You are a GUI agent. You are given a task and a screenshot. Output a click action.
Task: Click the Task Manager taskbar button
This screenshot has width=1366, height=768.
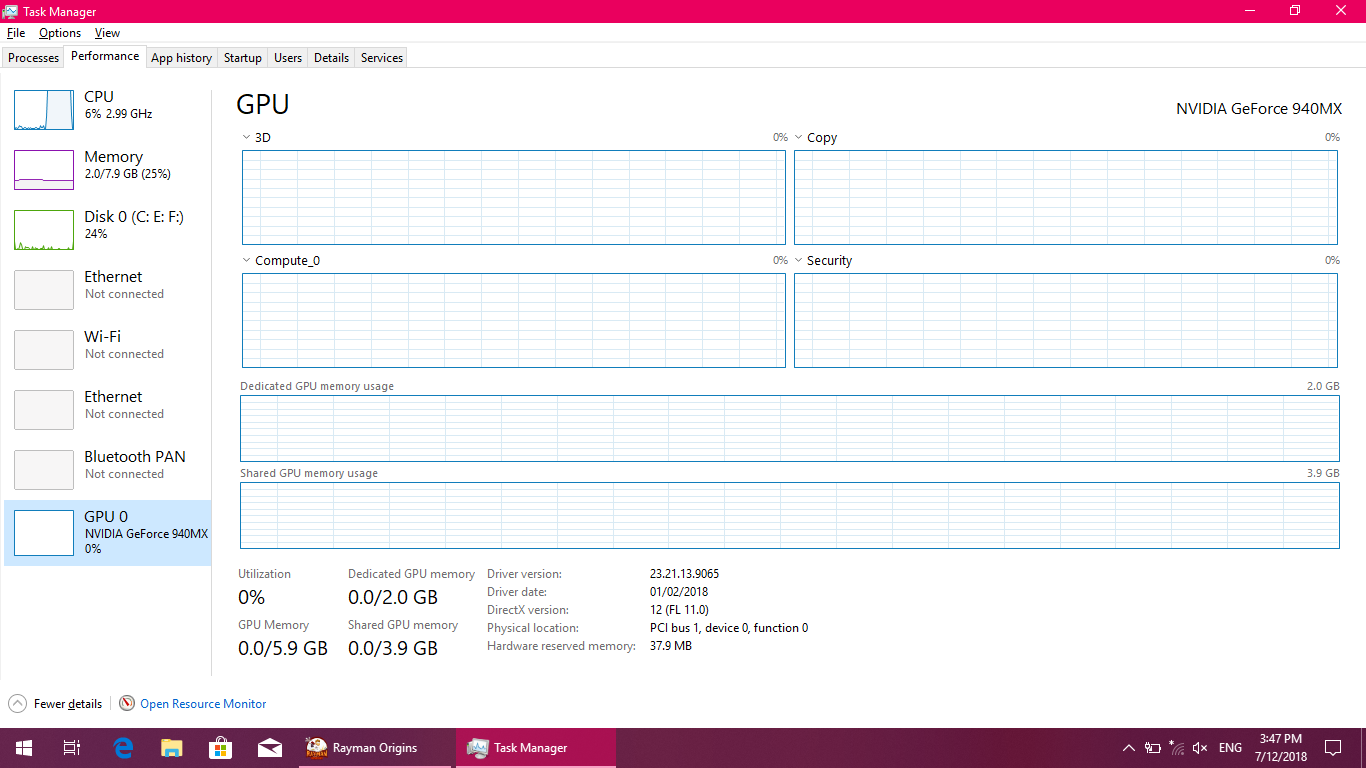[536, 748]
